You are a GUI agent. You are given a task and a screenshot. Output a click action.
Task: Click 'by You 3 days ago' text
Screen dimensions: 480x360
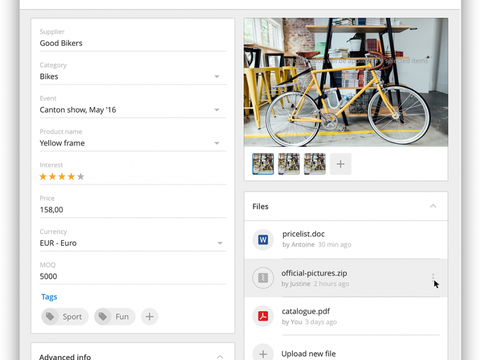click(309, 322)
